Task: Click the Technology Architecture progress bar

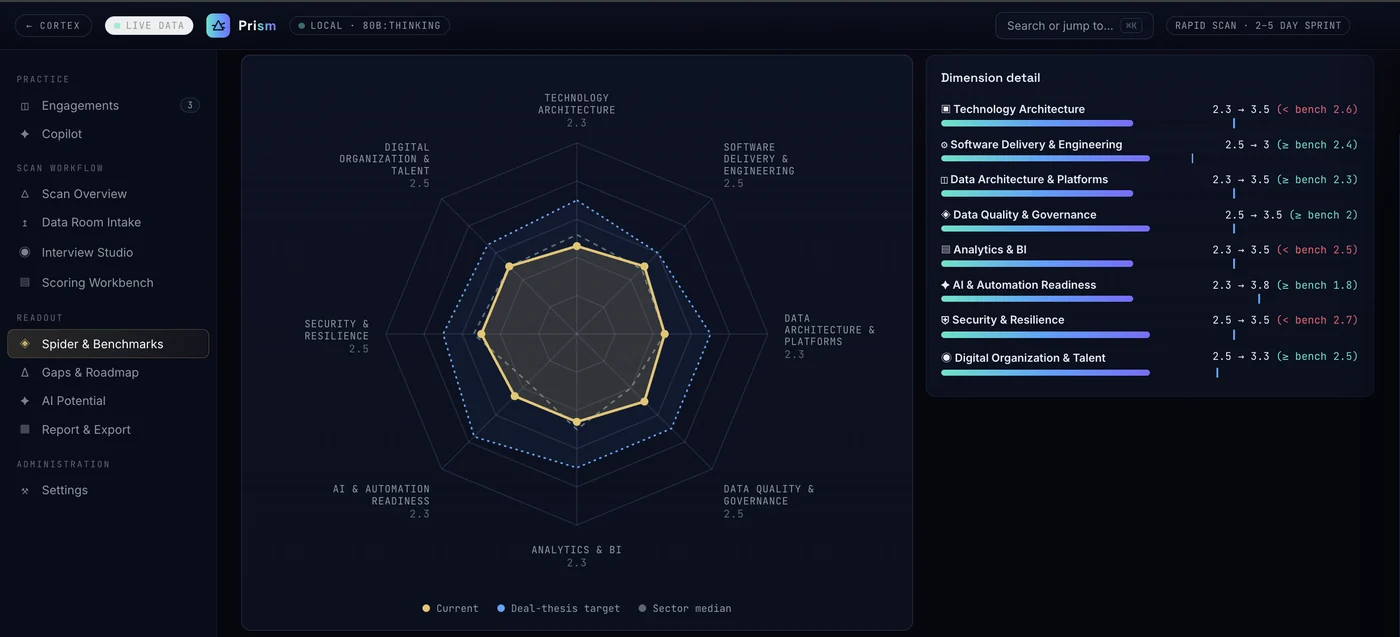Action: pyautogui.click(x=1037, y=123)
